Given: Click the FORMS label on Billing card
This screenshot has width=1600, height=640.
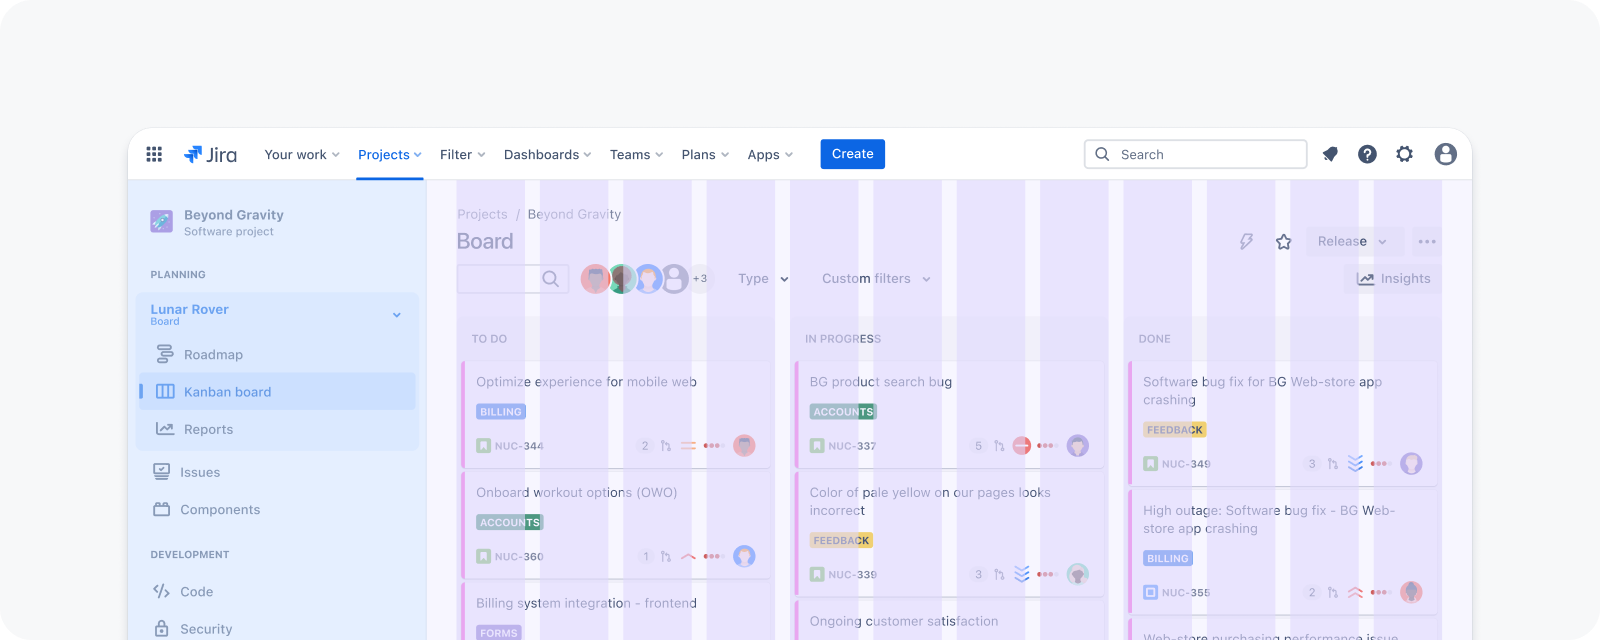Looking at the screenshot, I should tap(499, 633).
